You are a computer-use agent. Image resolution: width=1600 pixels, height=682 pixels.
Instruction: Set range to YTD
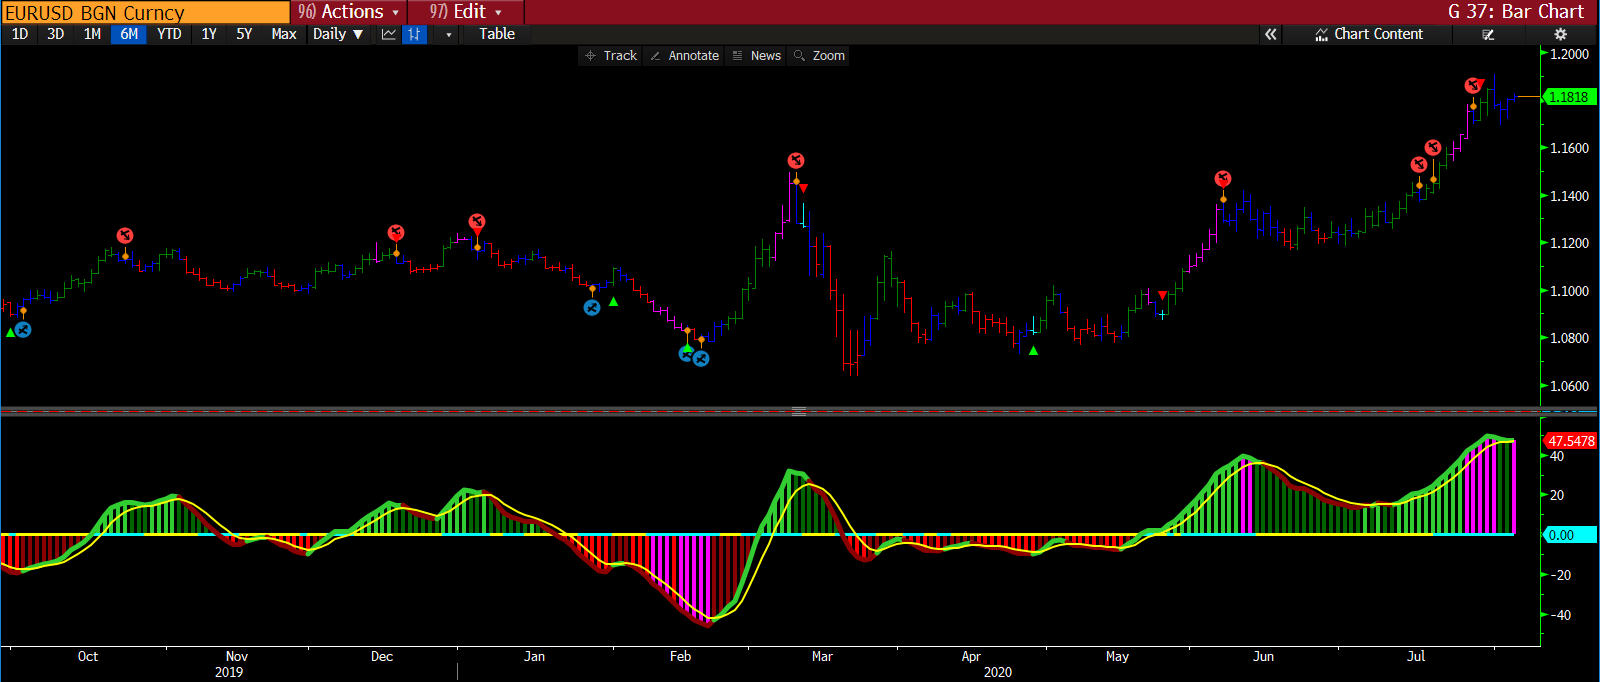tap(169, 34)
